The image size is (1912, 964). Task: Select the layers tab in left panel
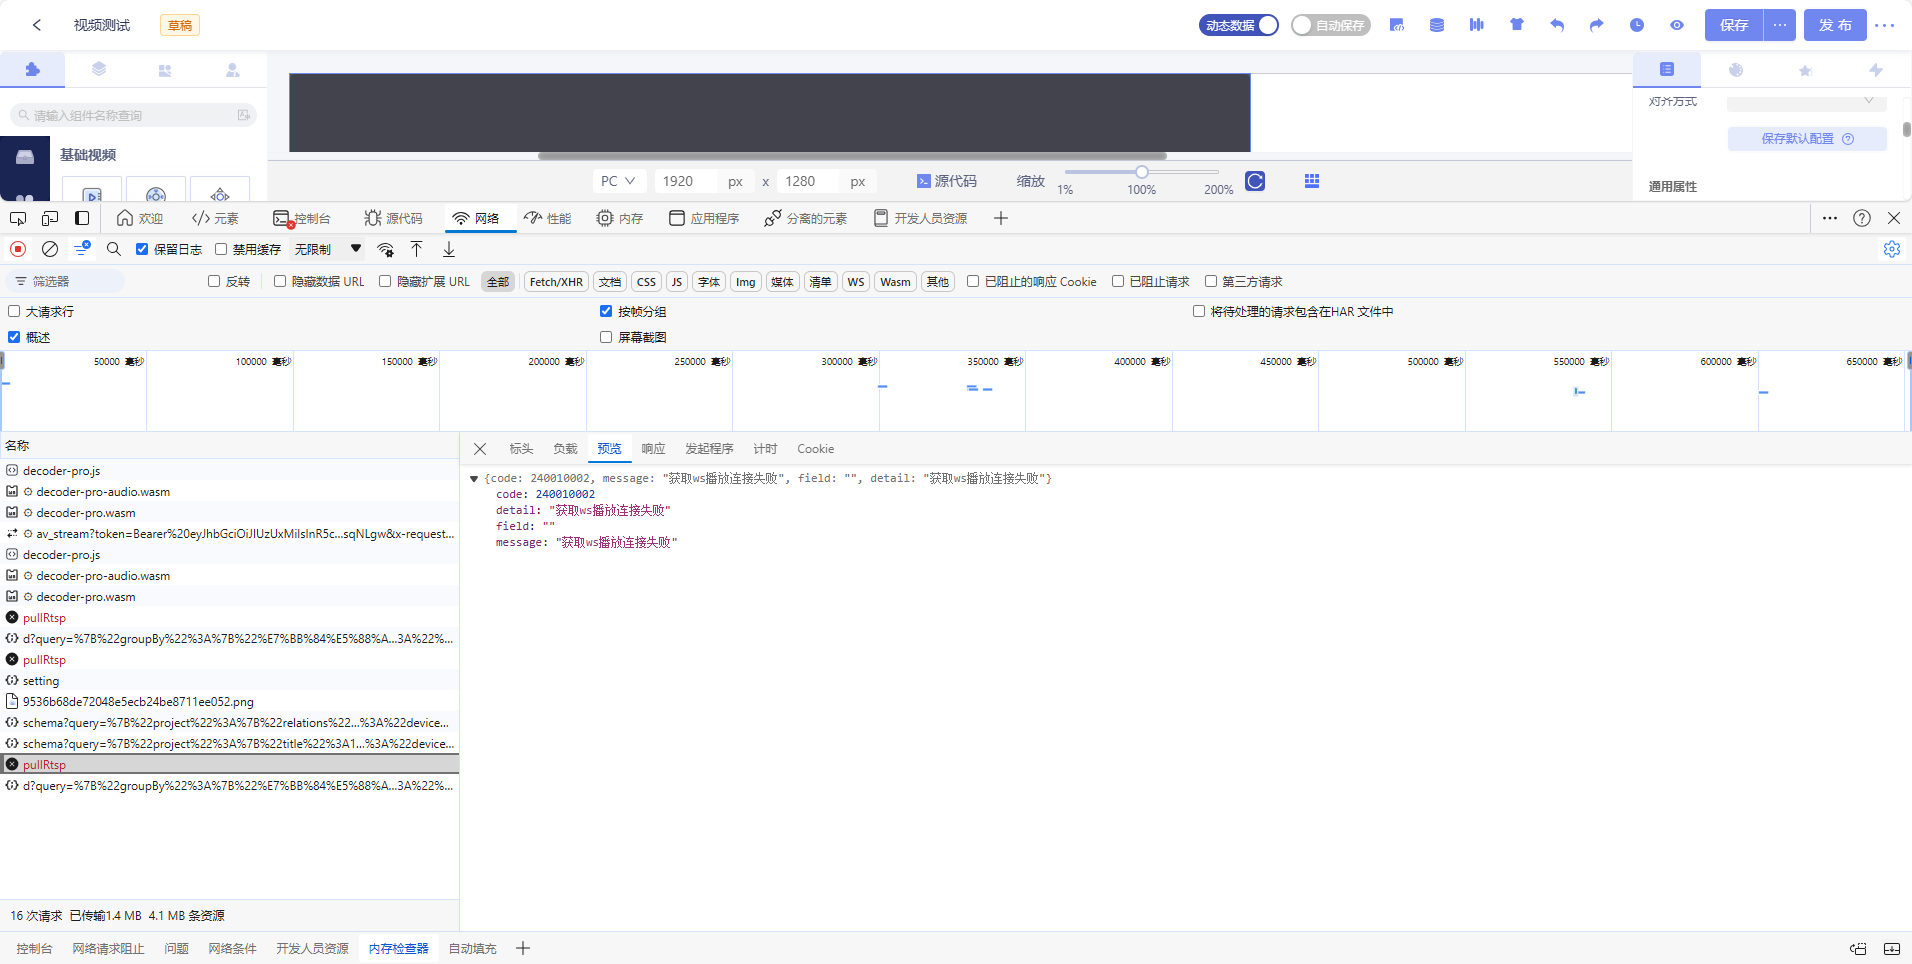99,70
